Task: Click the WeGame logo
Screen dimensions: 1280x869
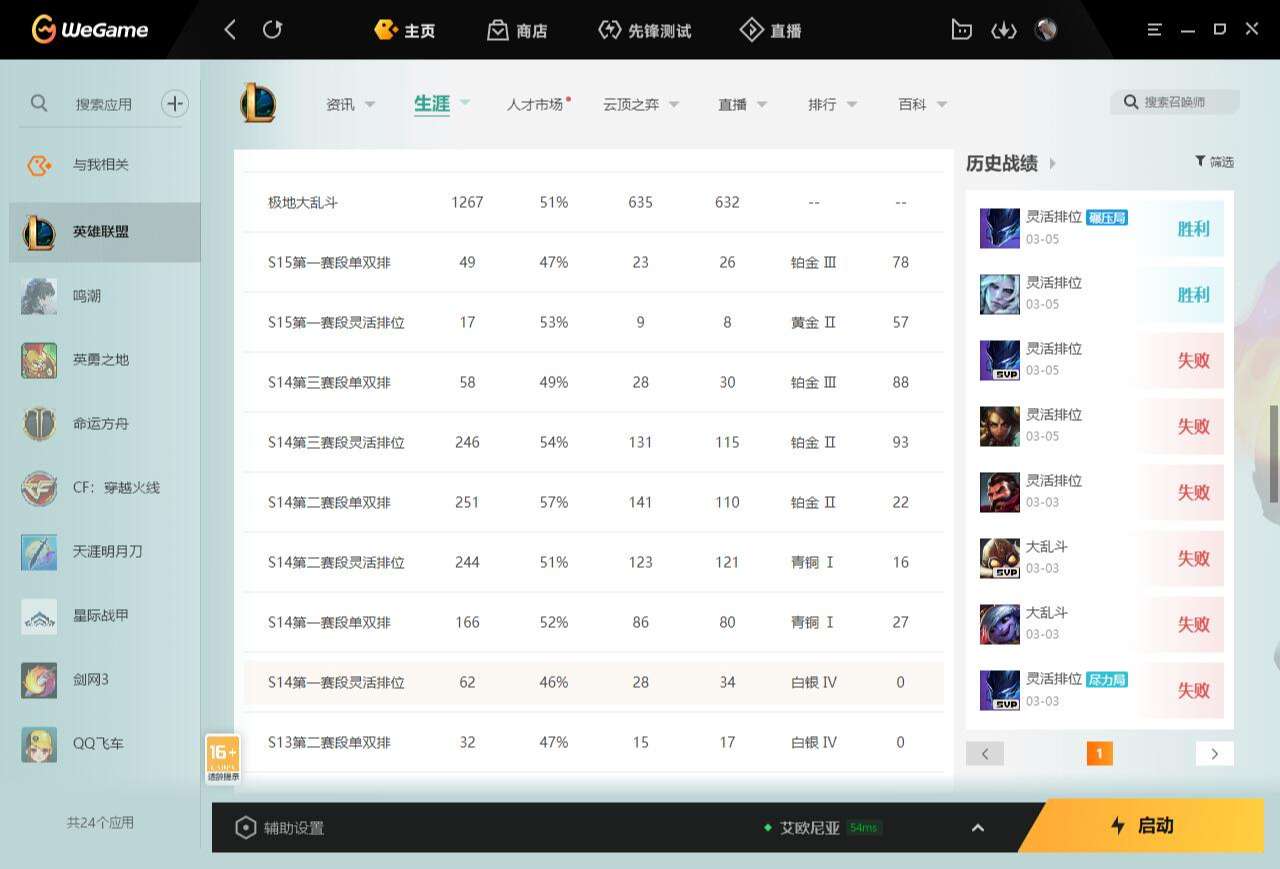Action: point(89,30)
